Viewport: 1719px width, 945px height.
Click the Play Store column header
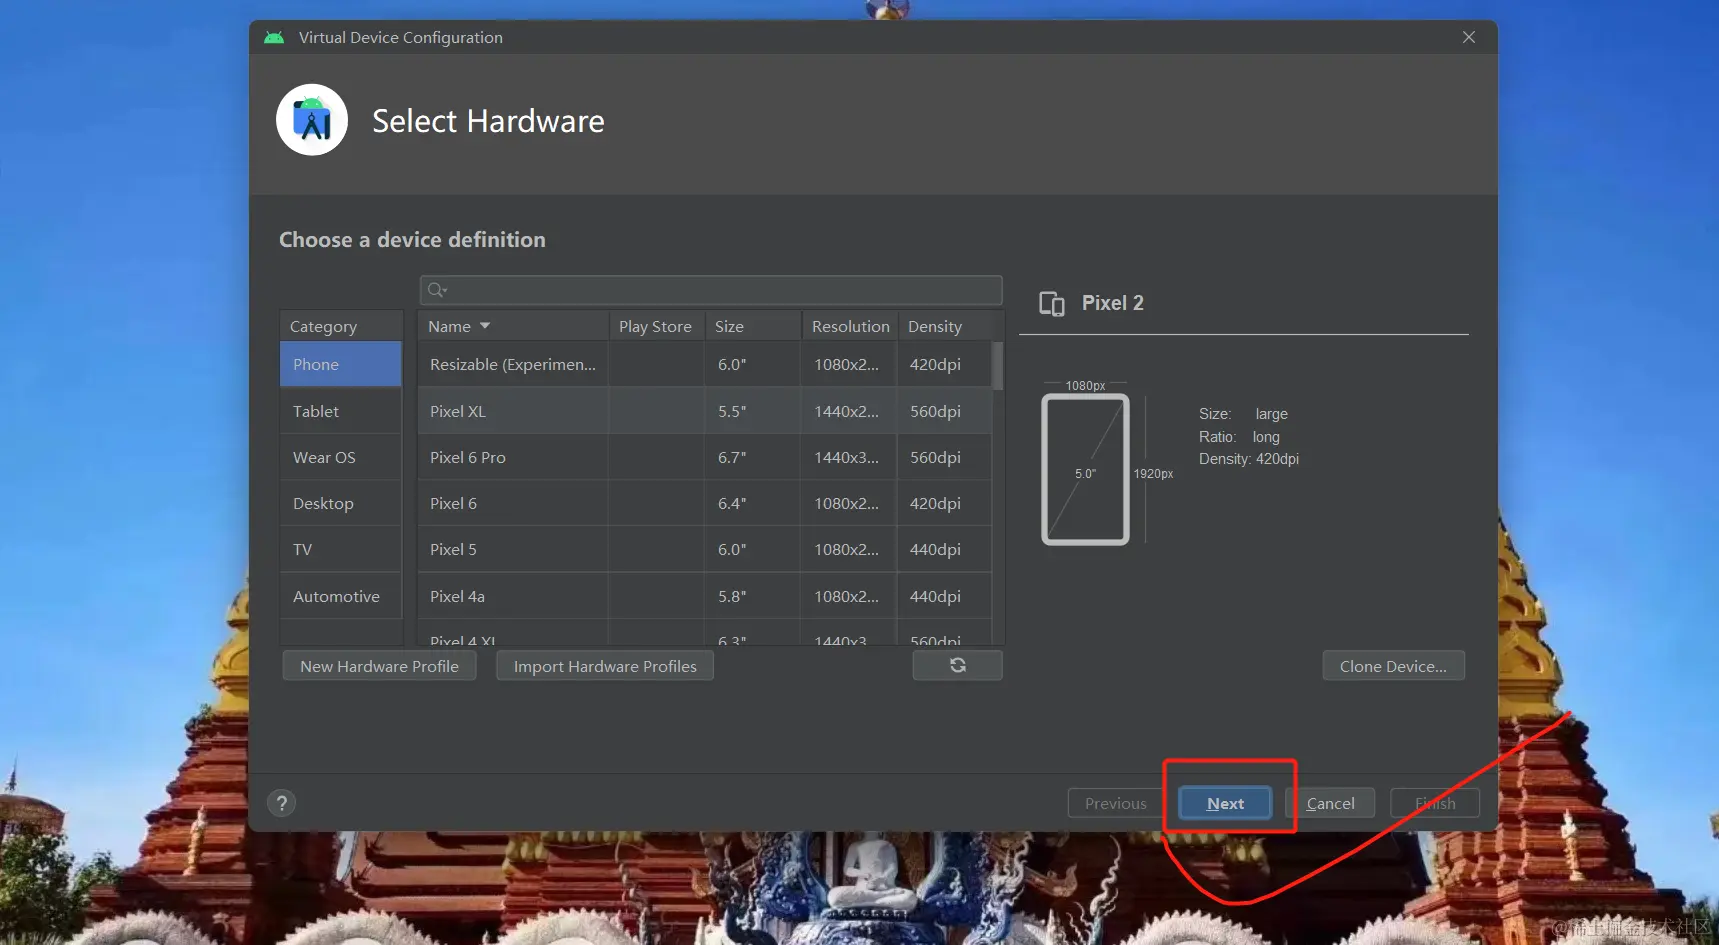pyautogui.click(x=656, y=326)
